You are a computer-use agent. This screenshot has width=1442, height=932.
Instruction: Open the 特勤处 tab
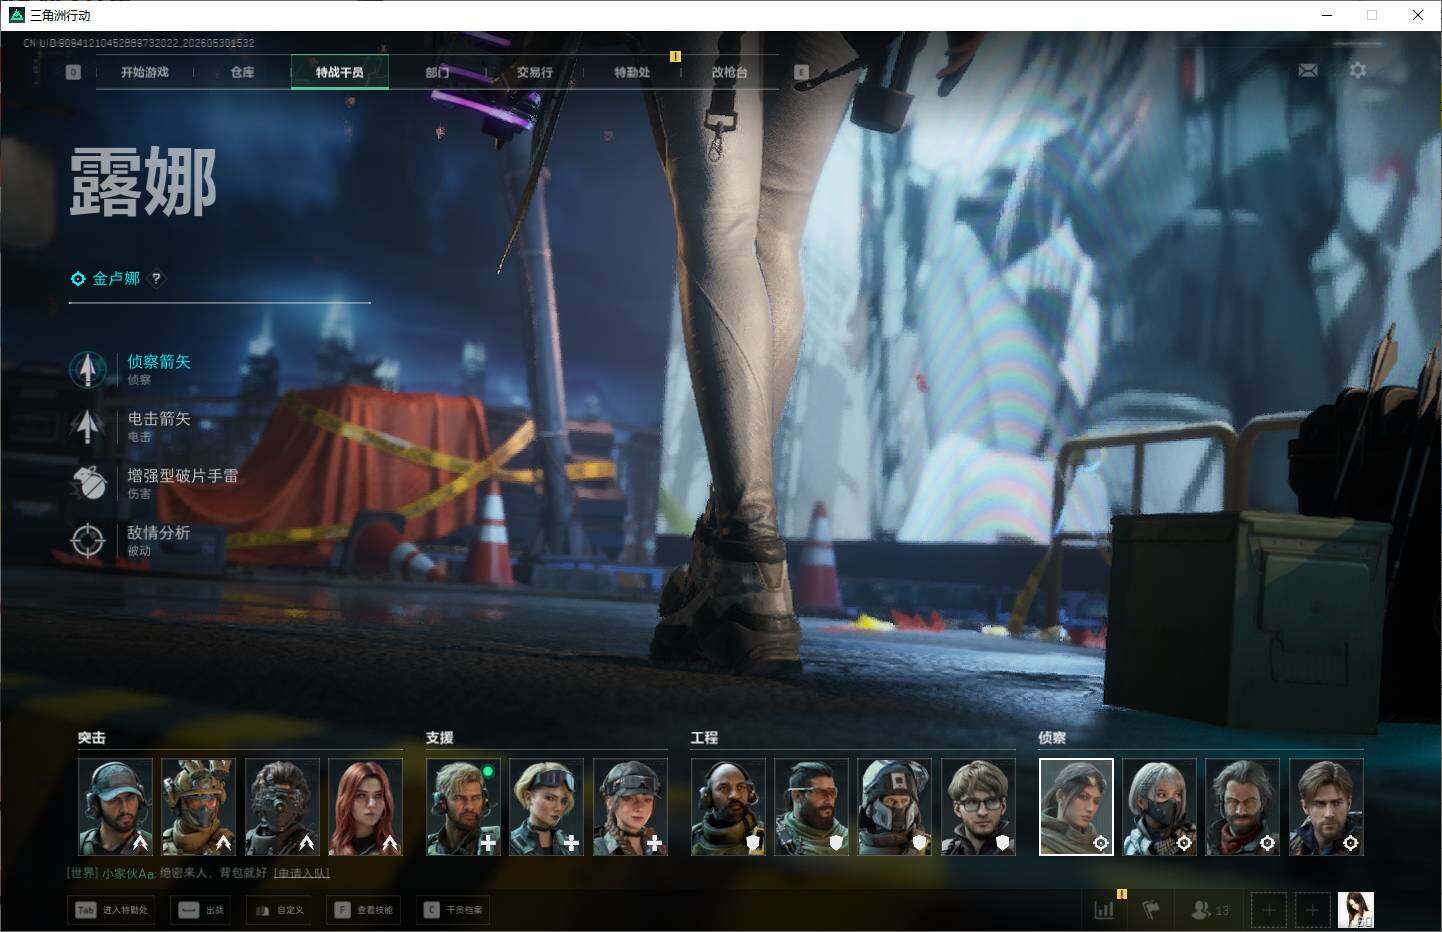pos(632,72)
